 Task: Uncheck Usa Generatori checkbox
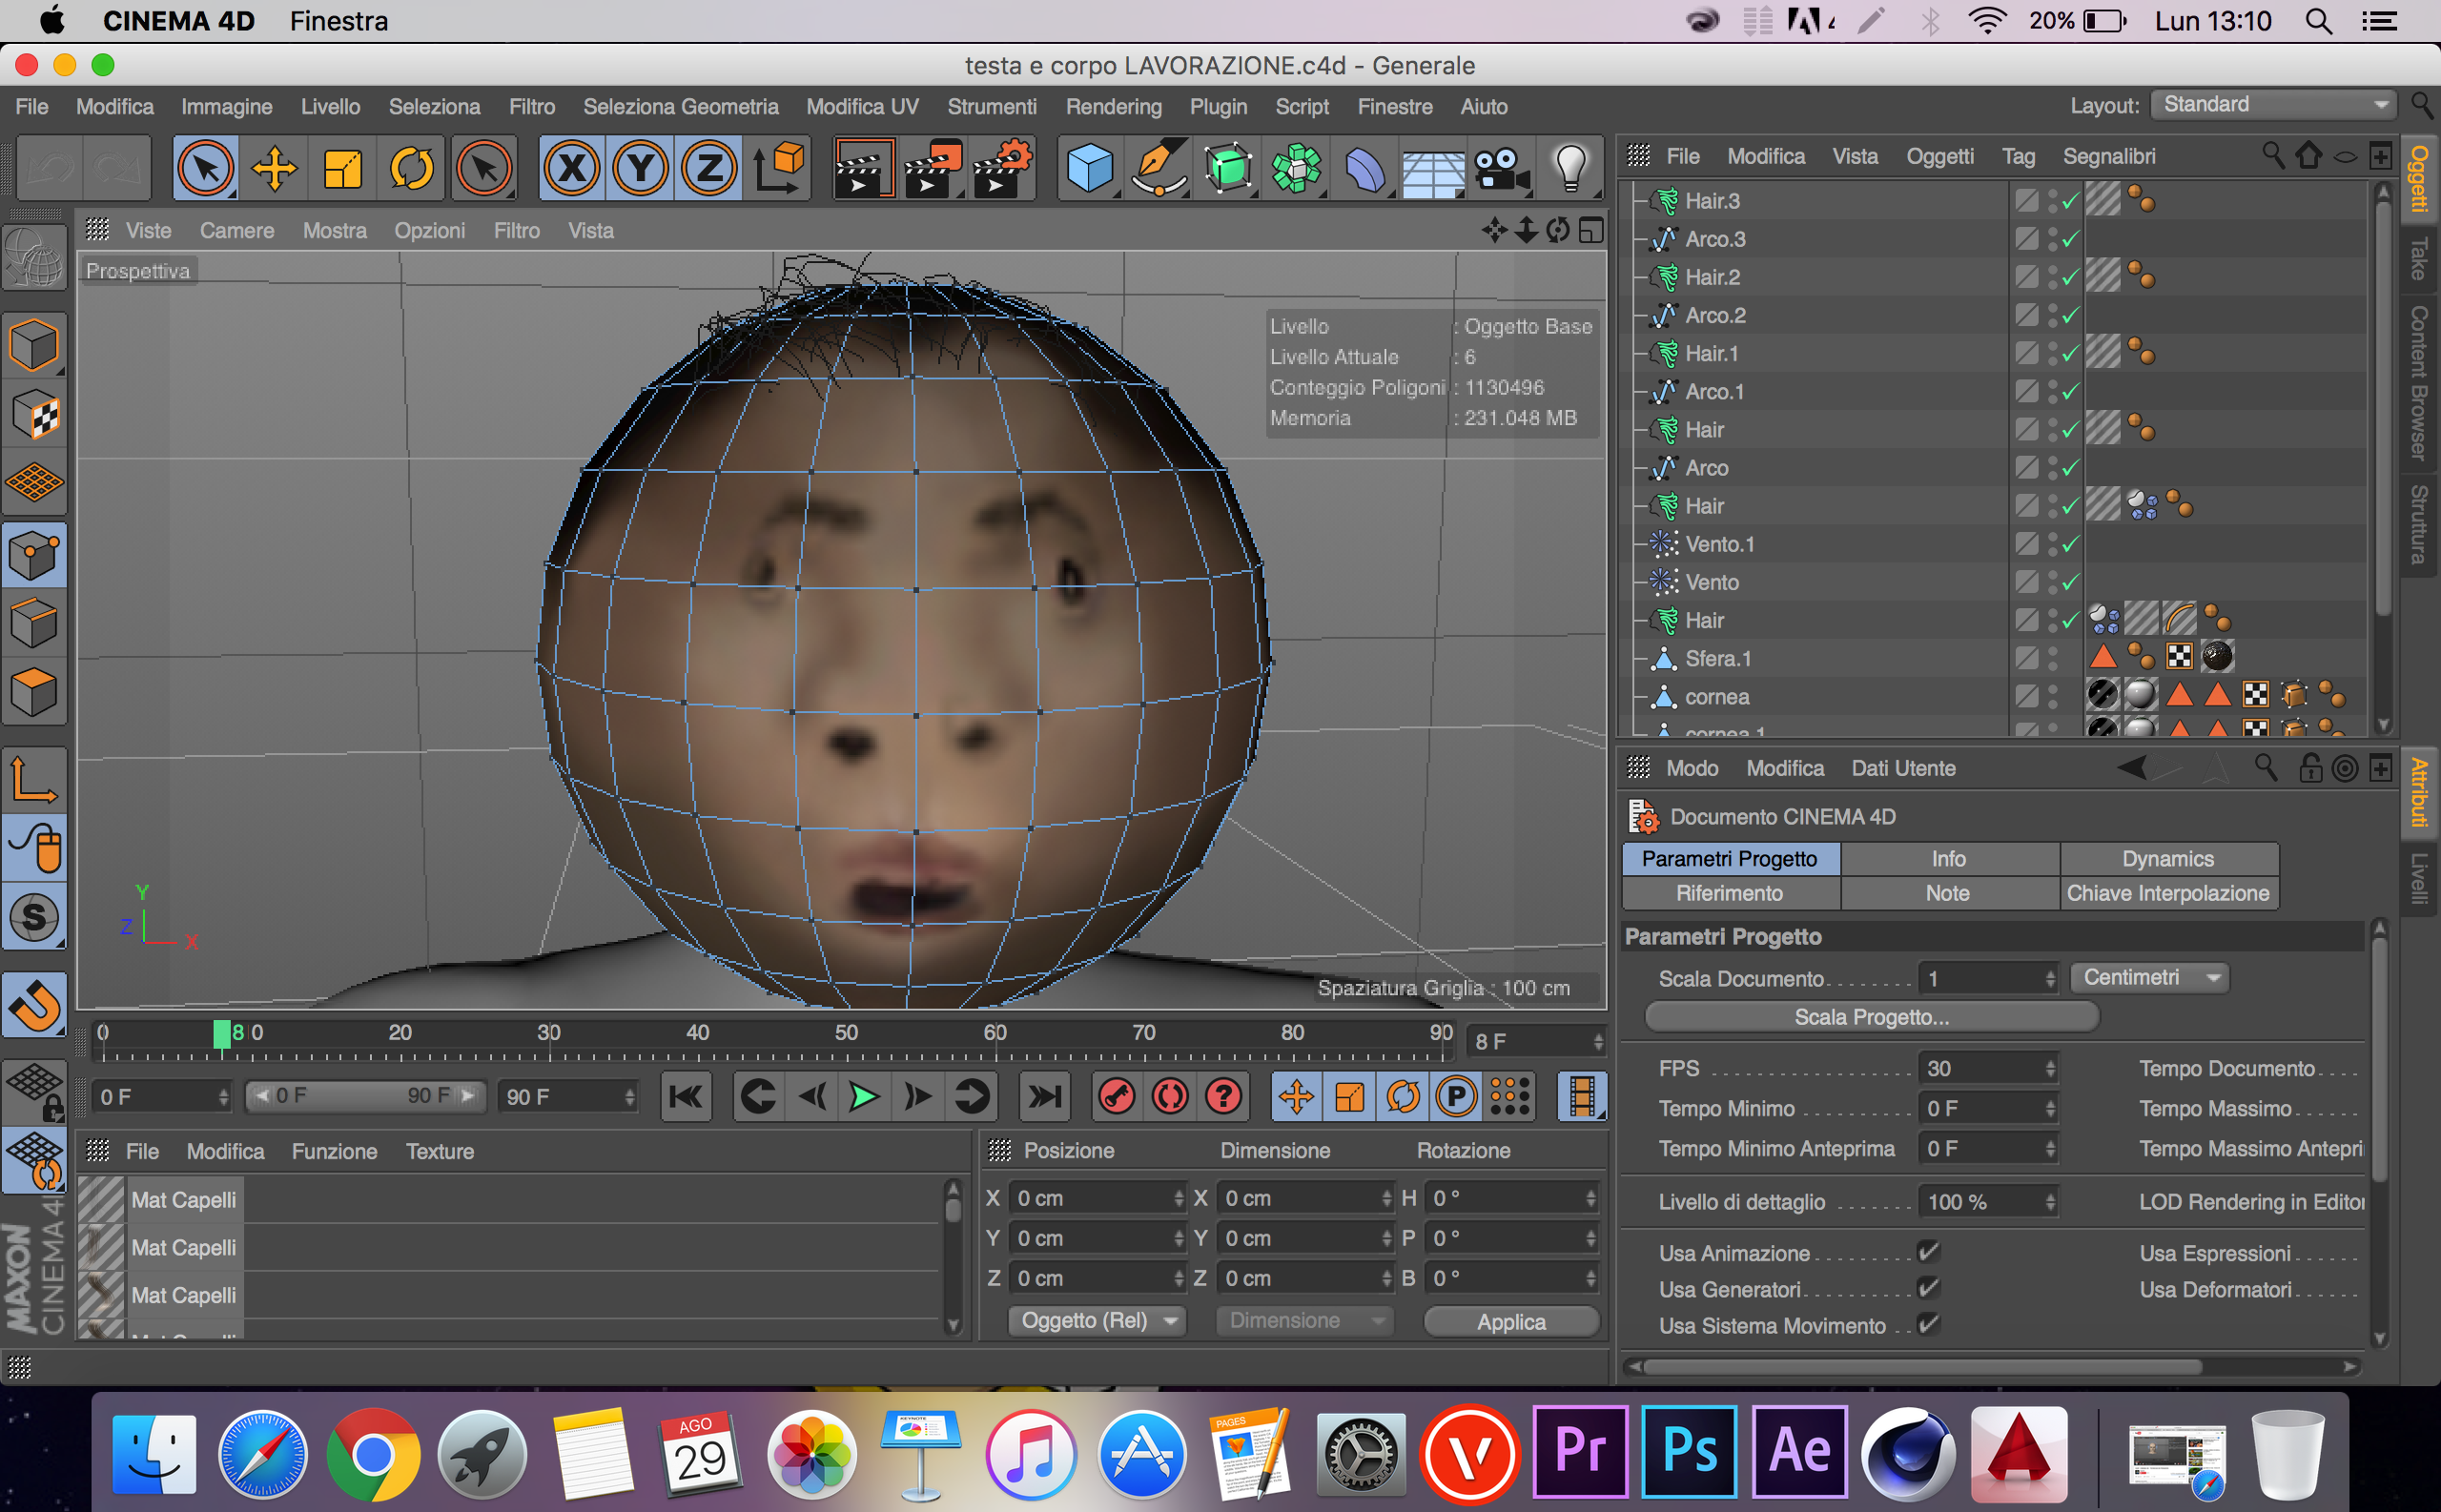click(x=1928, y=1288)
